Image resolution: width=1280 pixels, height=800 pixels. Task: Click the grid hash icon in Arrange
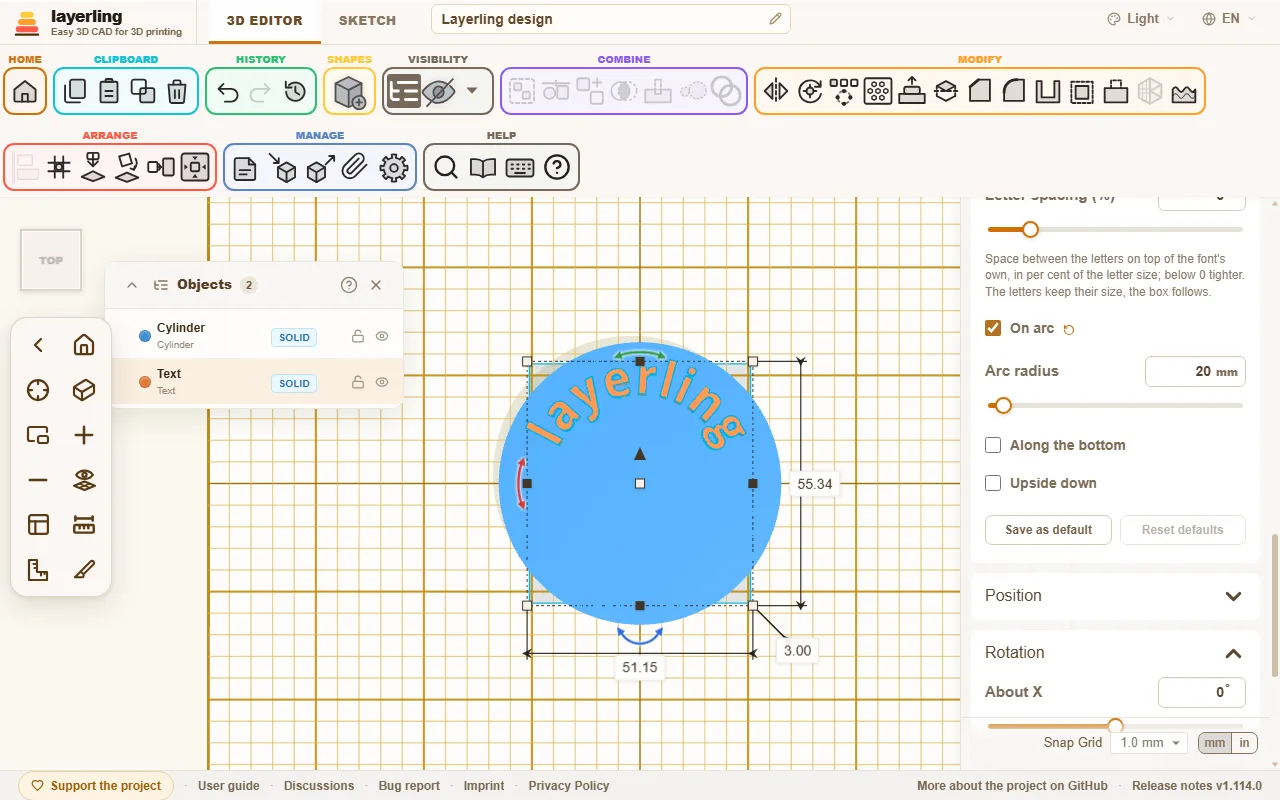pos(59,167)
